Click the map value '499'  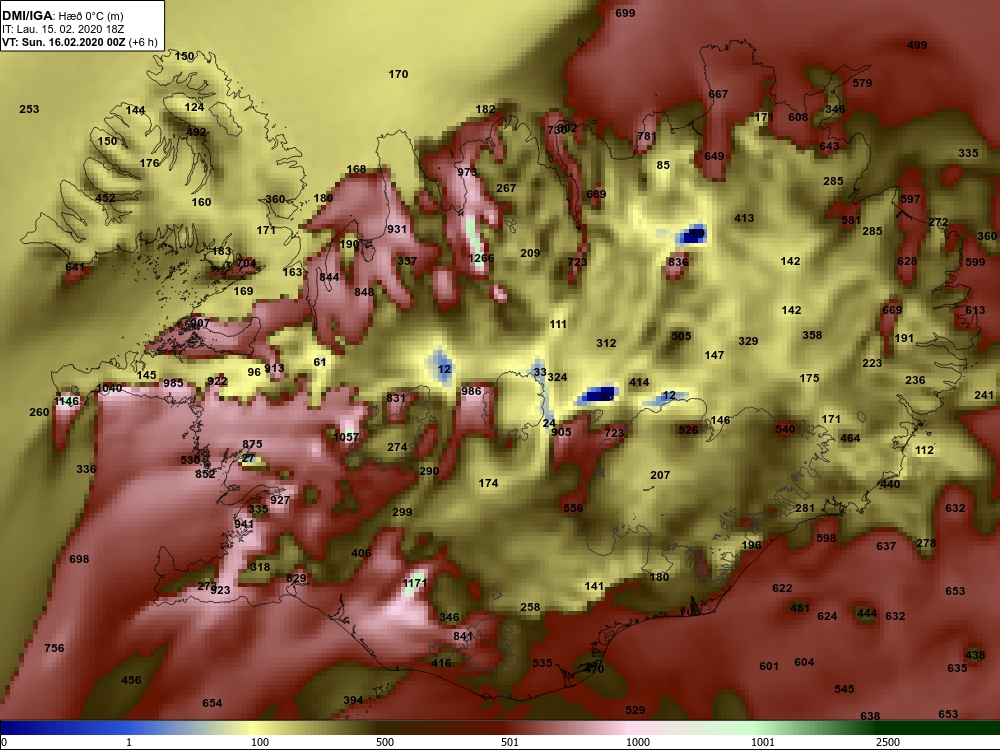[x=917, y=45]
